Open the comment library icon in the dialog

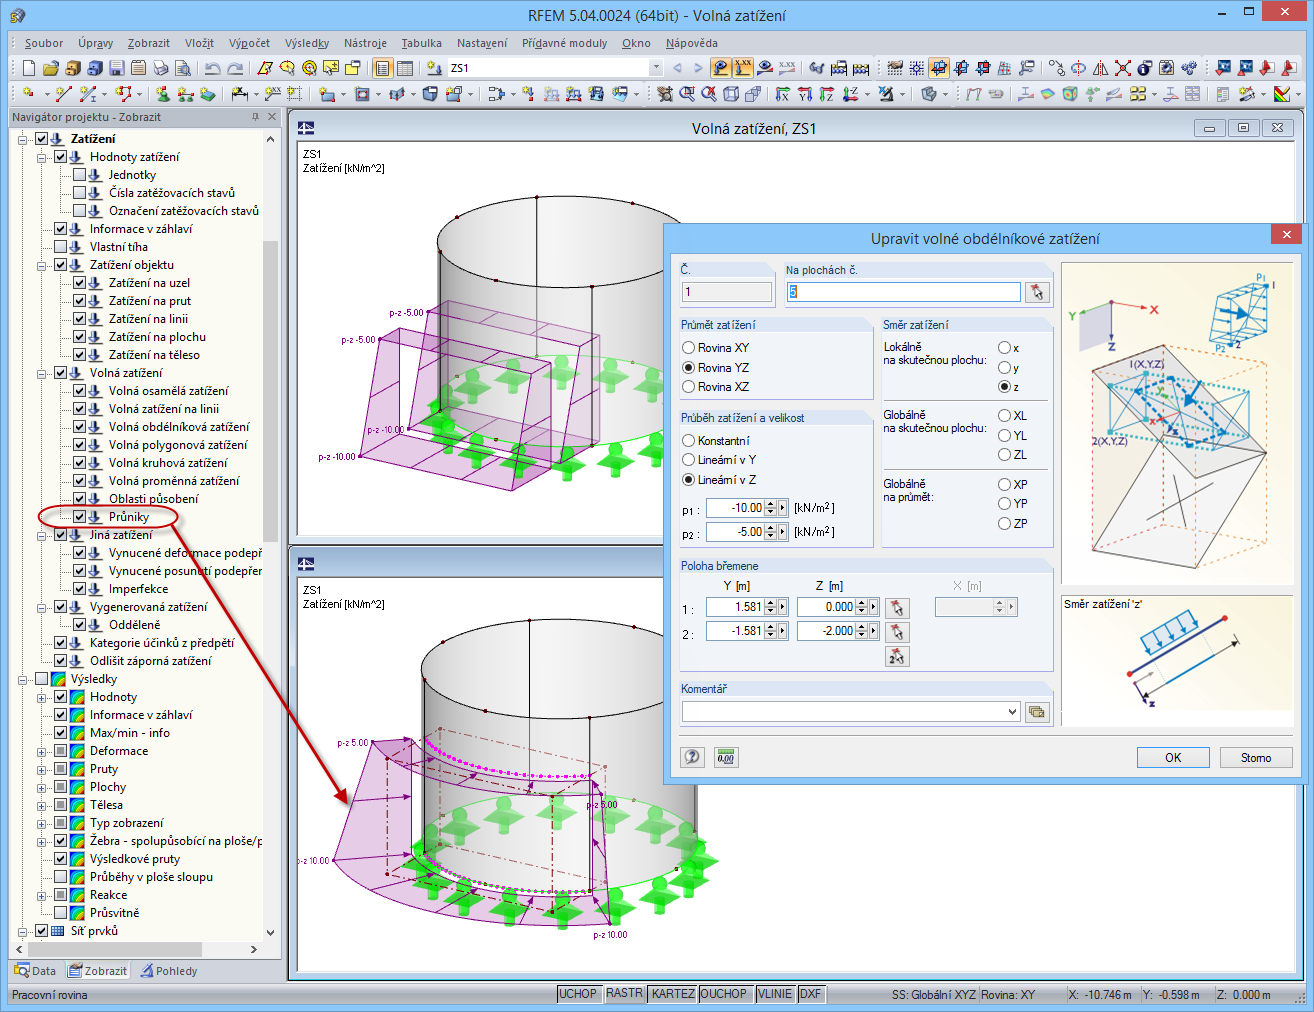1037,712
